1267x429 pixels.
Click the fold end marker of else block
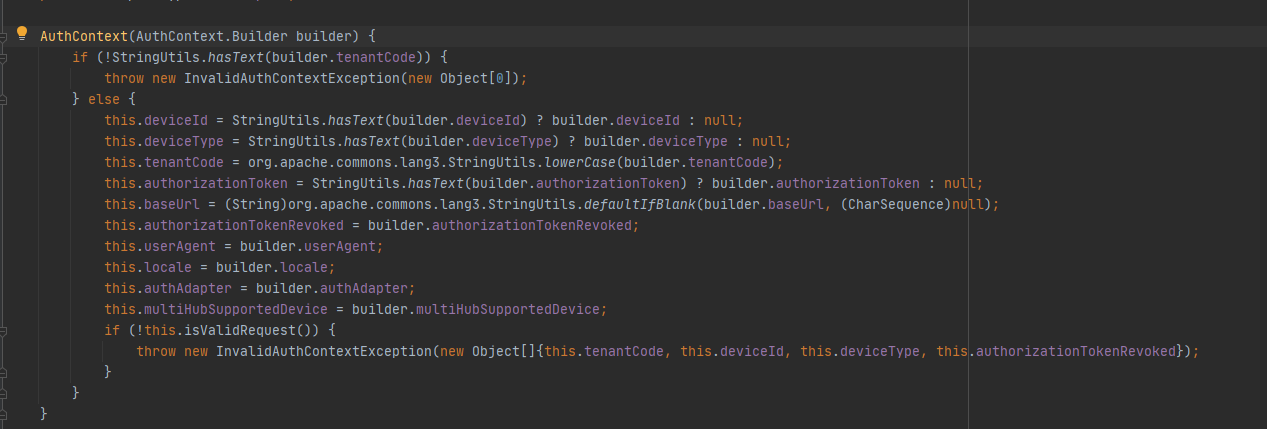click(4, 392)
